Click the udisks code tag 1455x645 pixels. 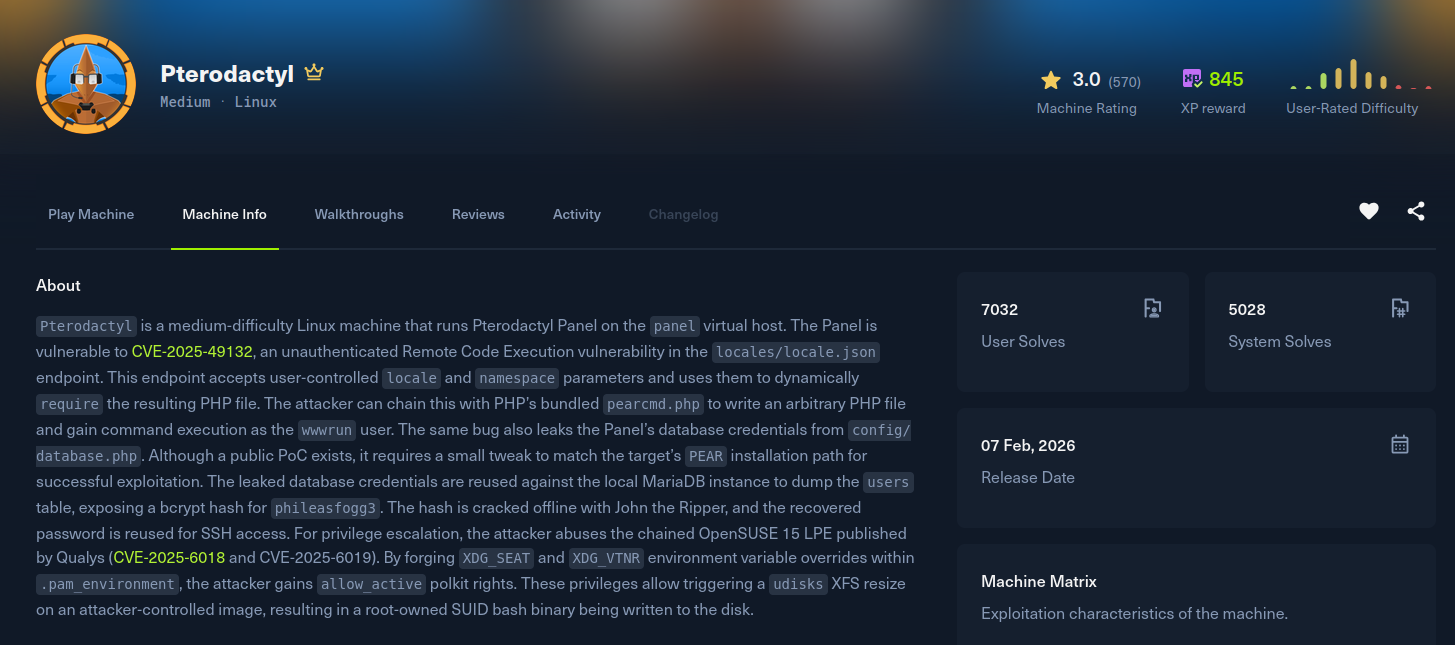pyautogui.click(x=798, y=584)
